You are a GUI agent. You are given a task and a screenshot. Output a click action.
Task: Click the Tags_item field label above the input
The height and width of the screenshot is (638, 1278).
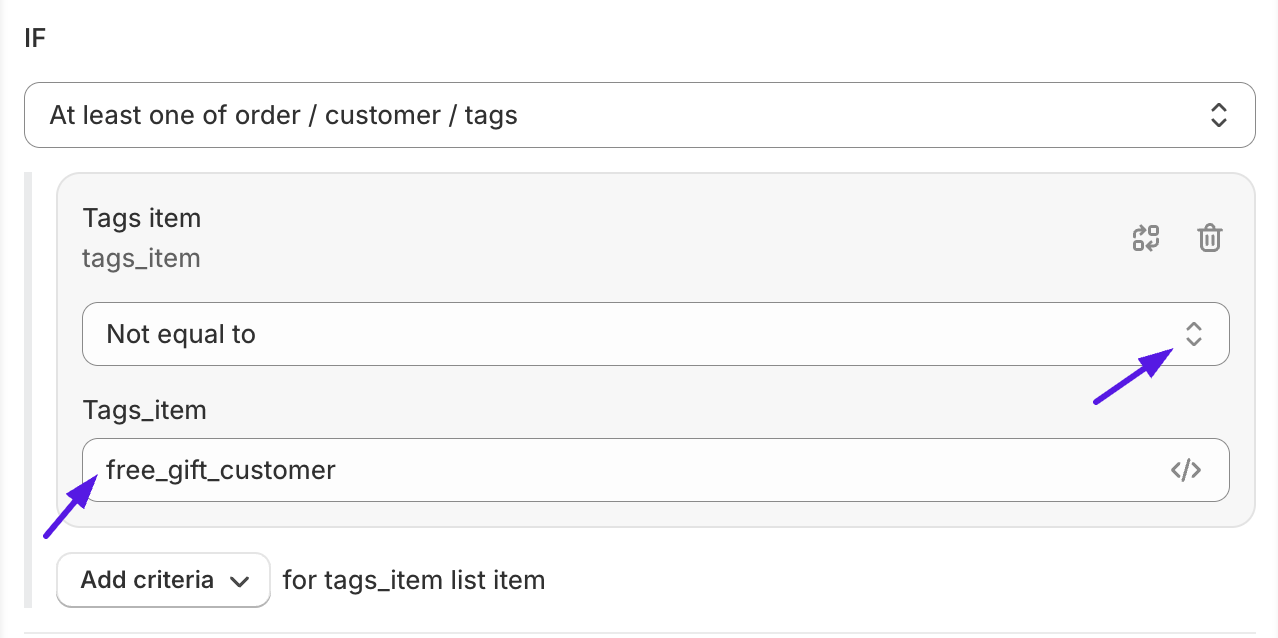[145, 410]
